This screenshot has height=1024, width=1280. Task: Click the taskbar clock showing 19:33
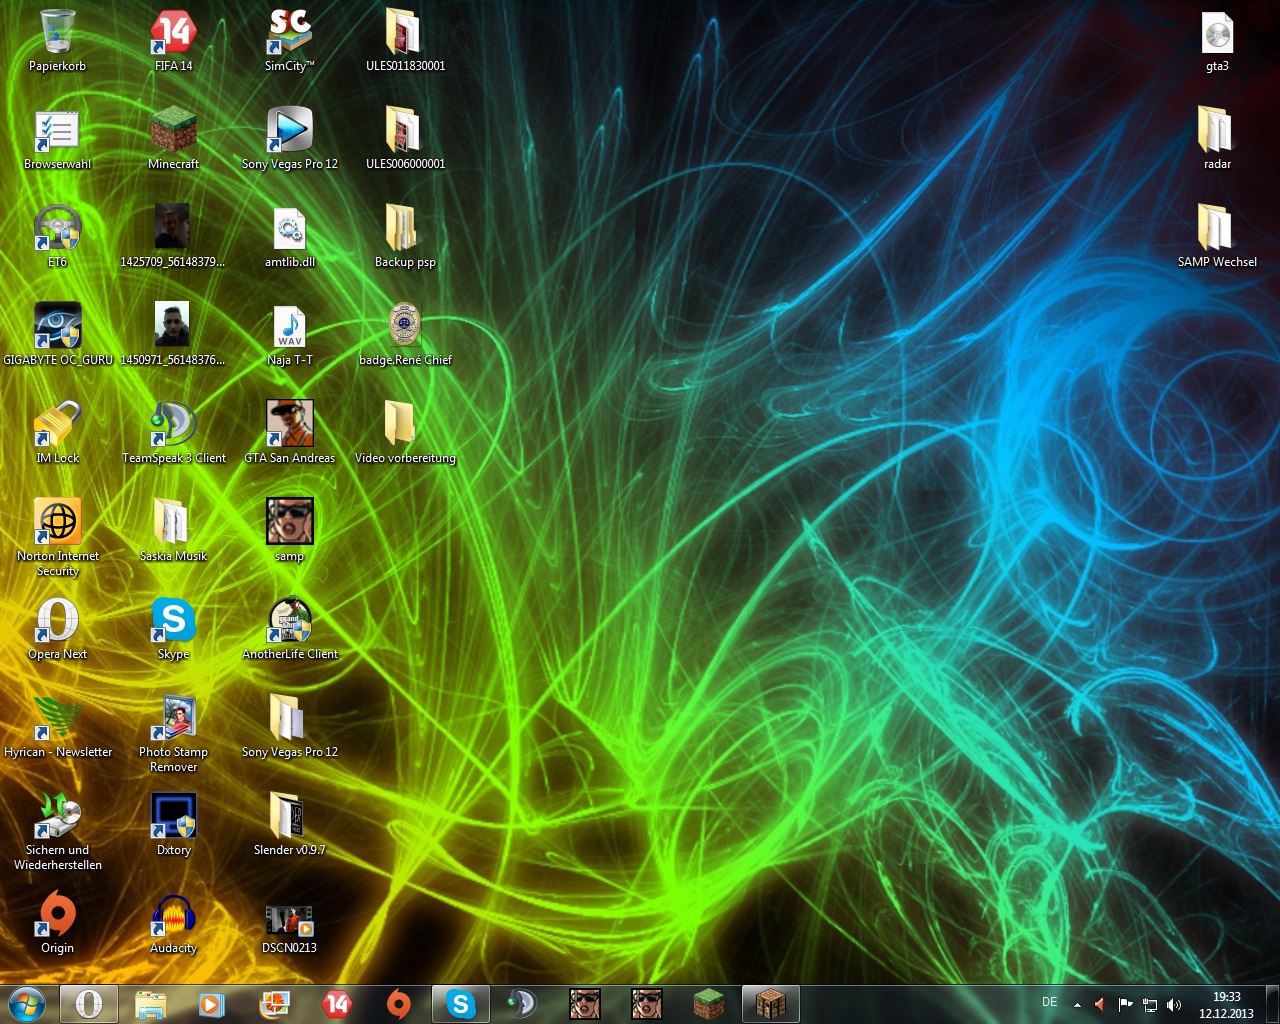[x=1226, y=1004]
